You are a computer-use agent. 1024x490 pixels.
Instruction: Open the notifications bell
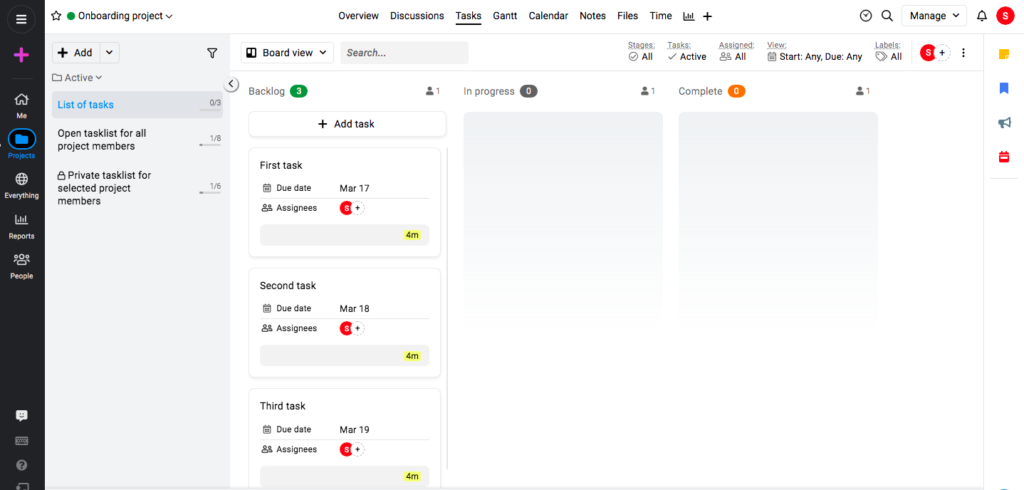[x=982, y=16]
